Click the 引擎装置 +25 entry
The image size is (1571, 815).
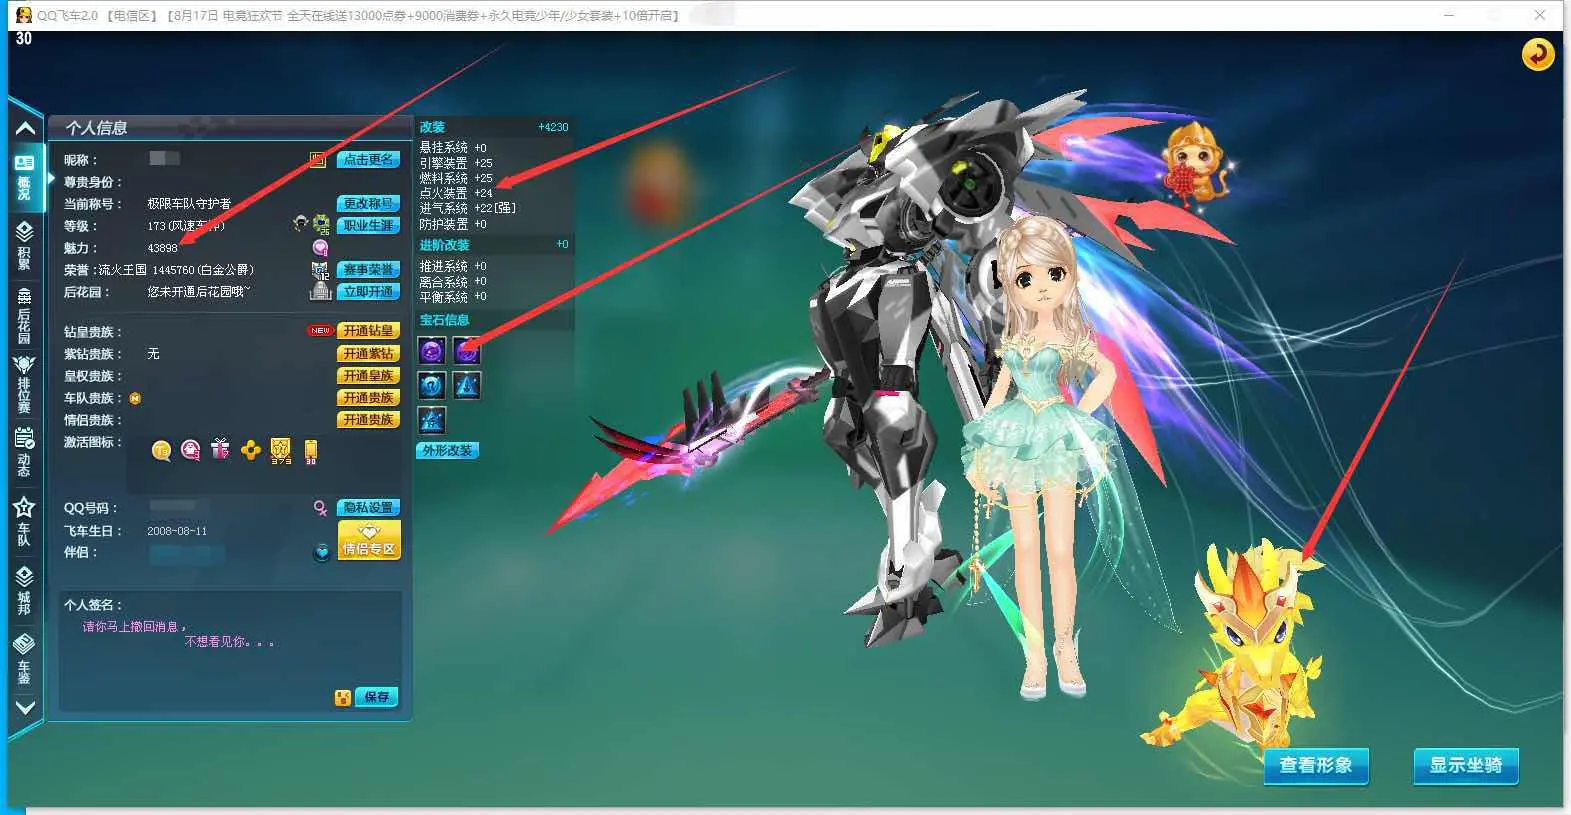(456, 163)
